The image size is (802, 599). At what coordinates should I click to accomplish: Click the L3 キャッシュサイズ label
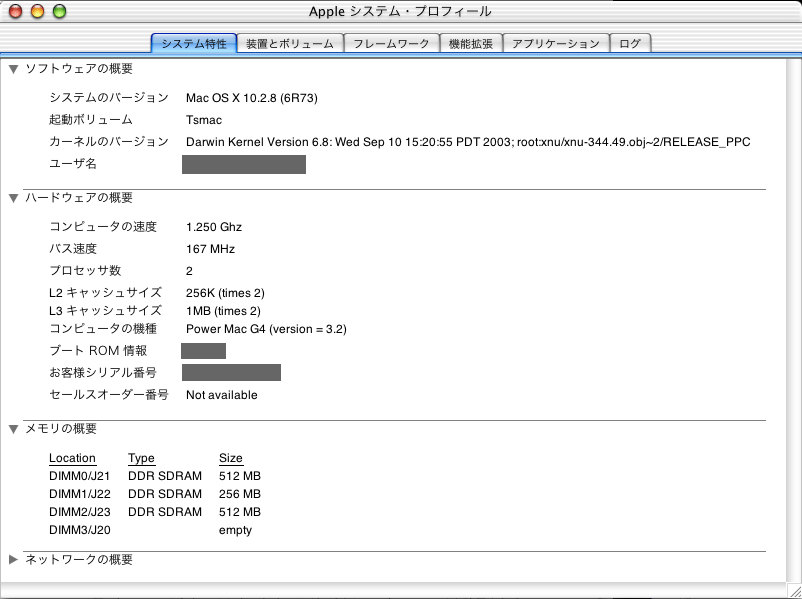[105, 310]
